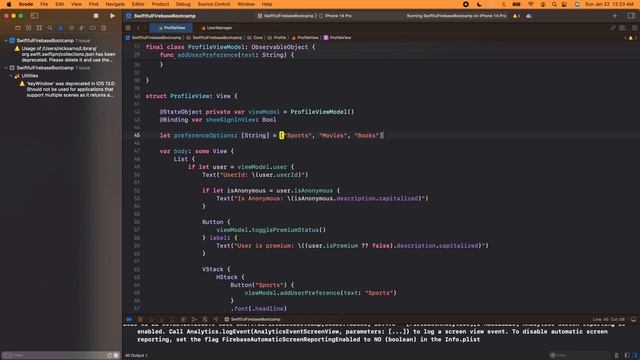
Task: Collapse the second SwiftfulFirebaseBootcamp issue group
Action: (x=6, y=68)
